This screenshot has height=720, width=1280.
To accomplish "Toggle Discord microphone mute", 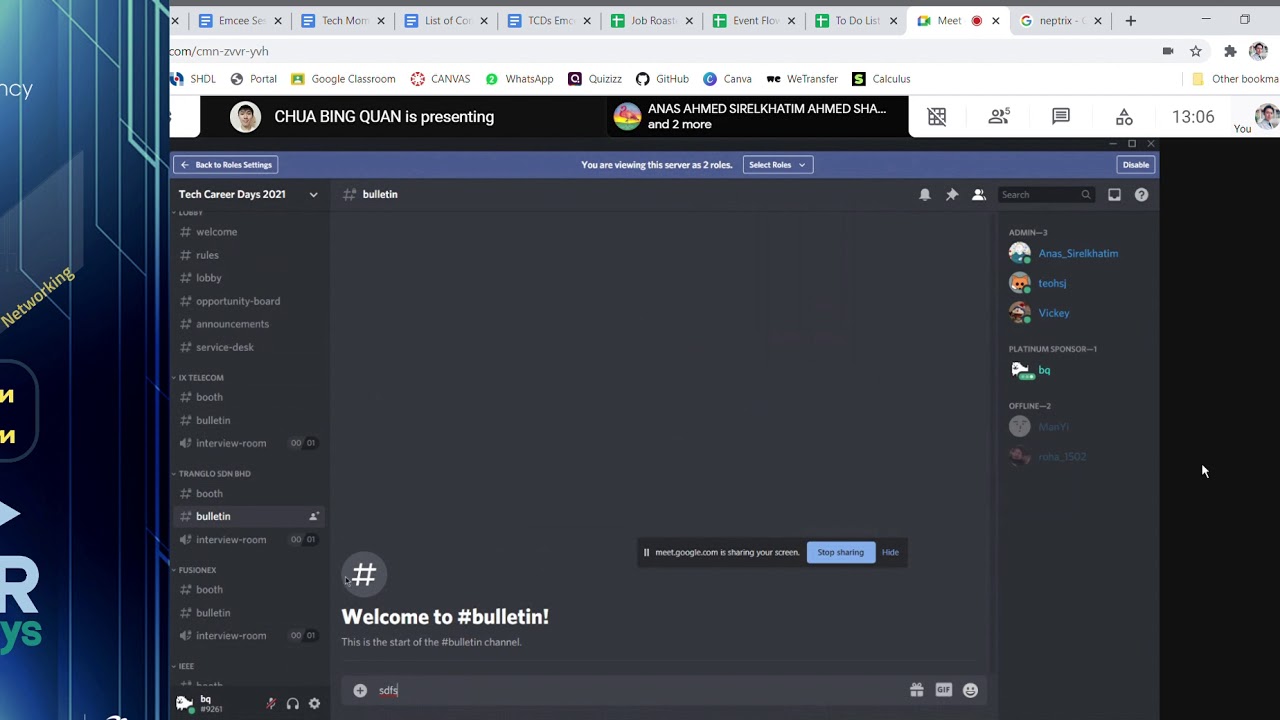I will point(270,704).
